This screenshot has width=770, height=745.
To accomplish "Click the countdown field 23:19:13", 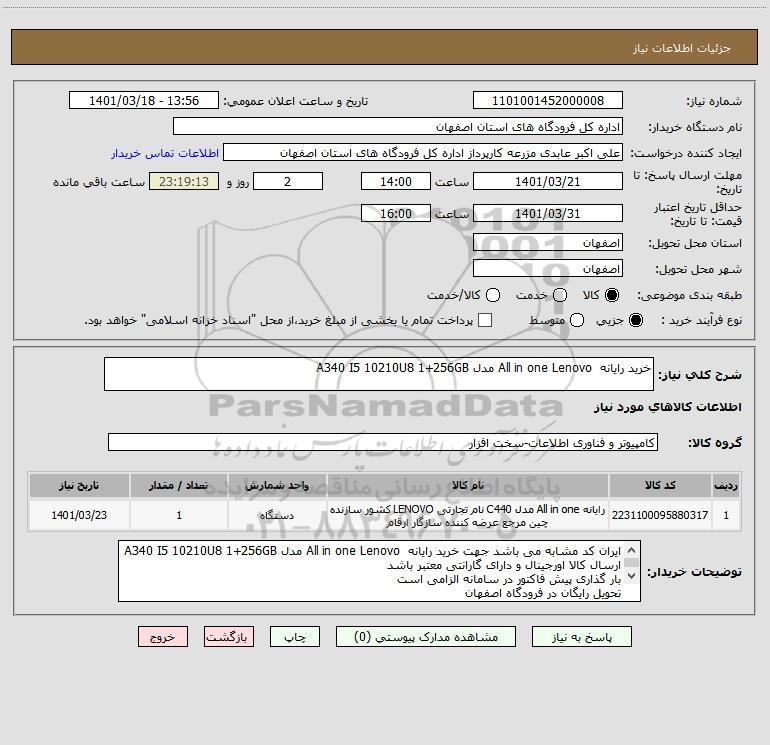I will click(x=184, y=181).
